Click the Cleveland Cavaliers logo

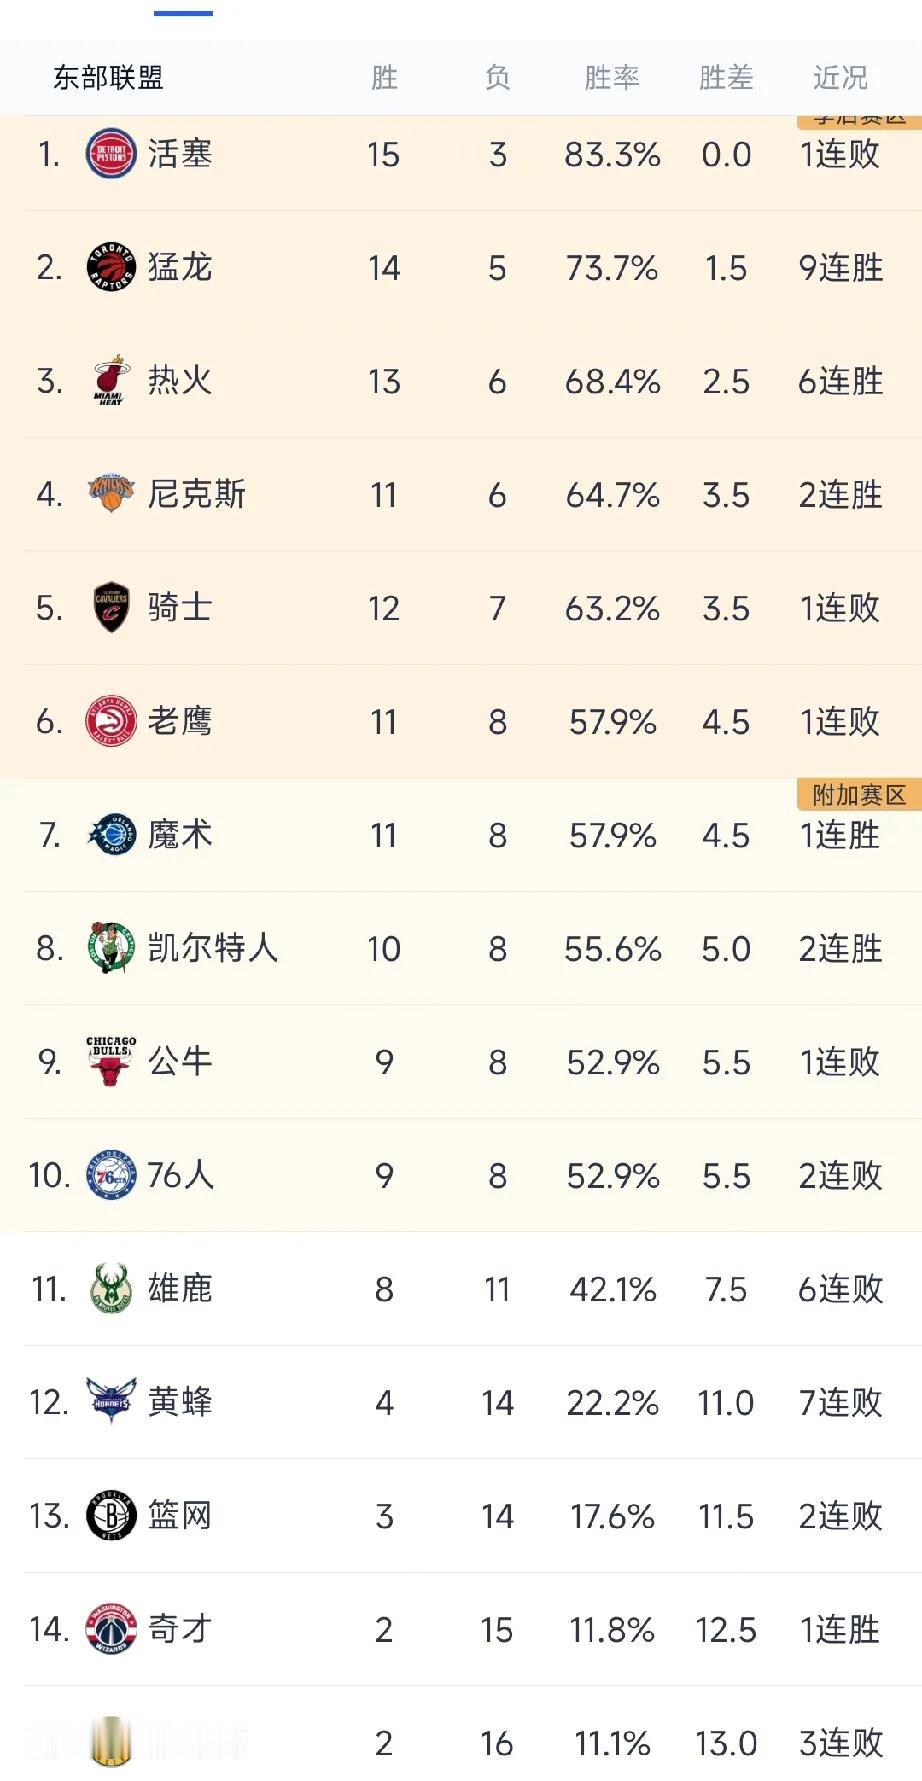tap(110, 608)
